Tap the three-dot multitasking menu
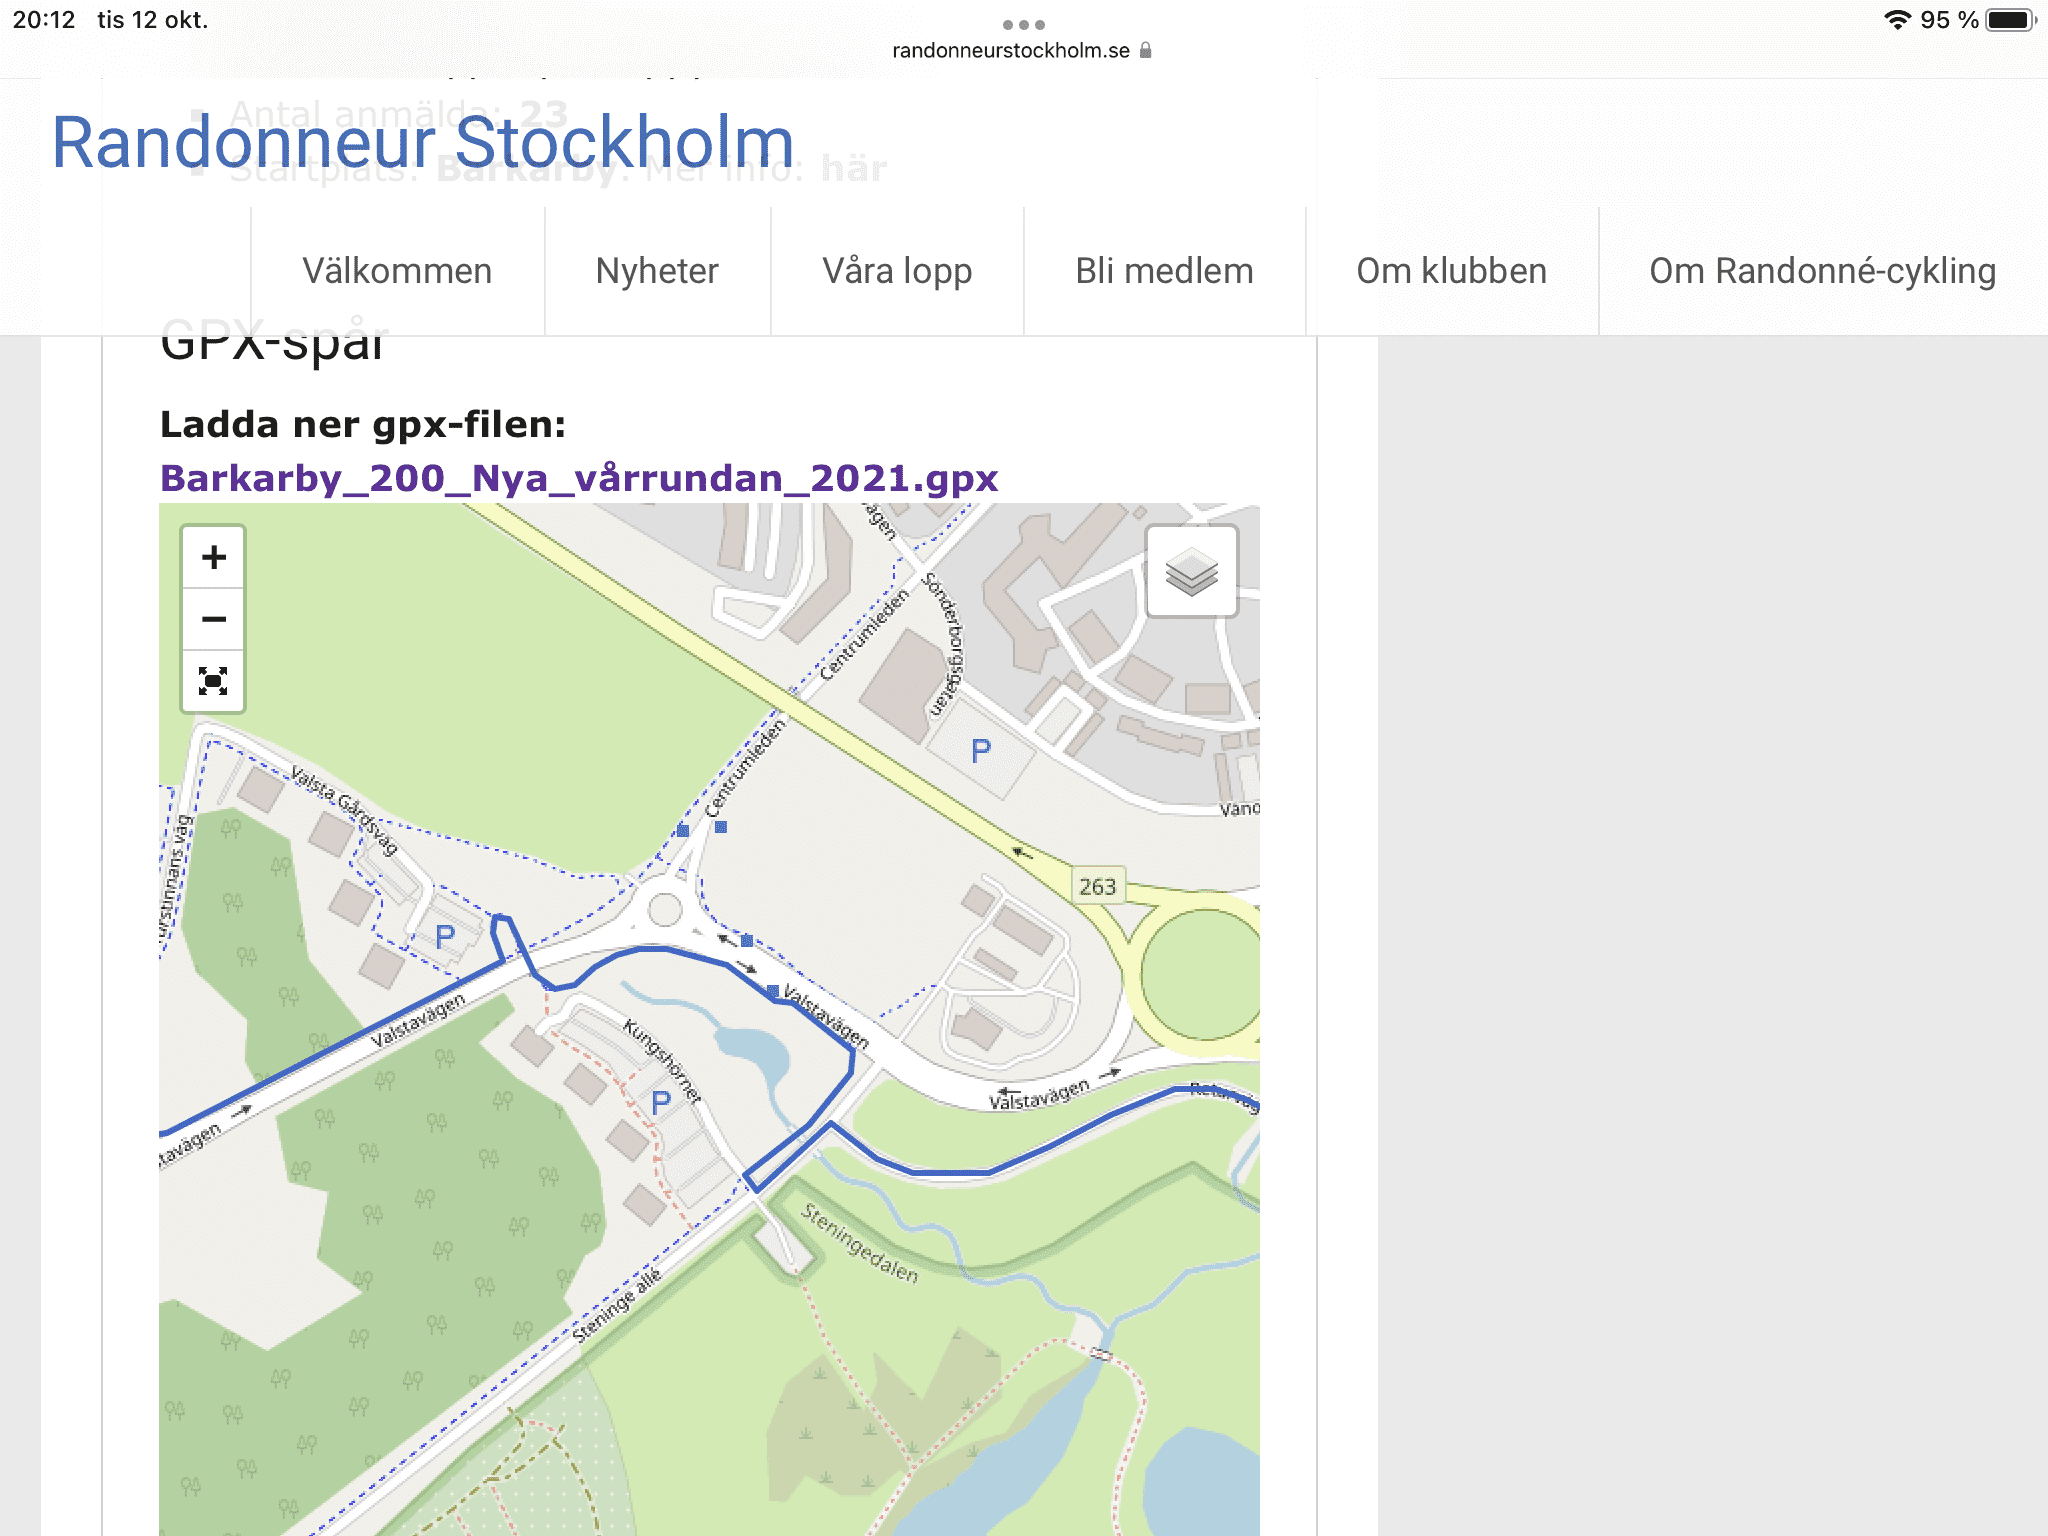 point(1023,24)
